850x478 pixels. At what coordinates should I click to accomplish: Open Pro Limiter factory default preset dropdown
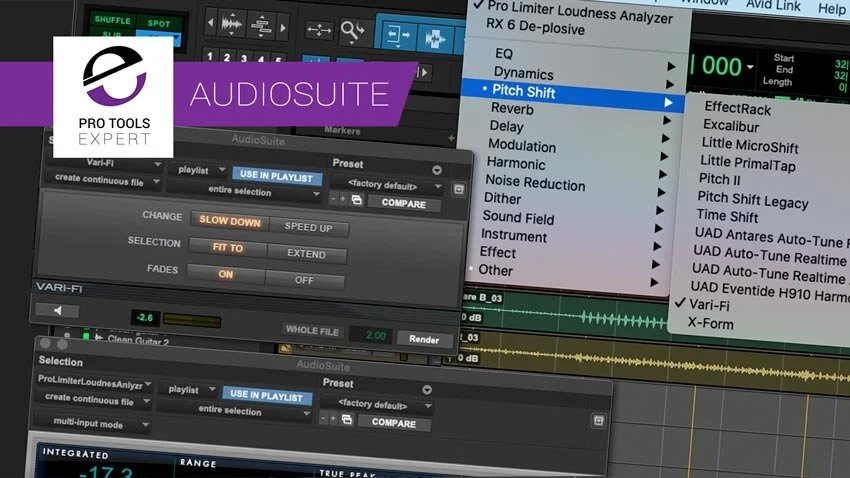[376, 405]
